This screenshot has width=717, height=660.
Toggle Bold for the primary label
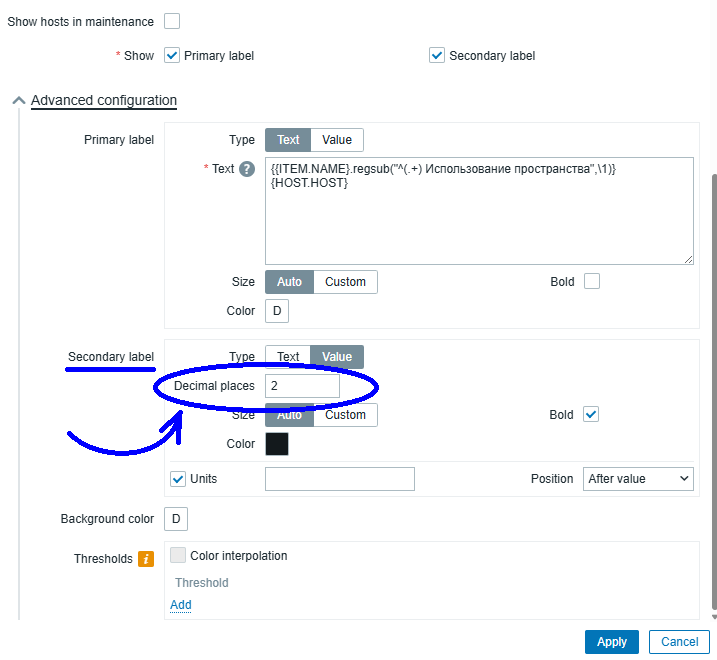pyautogui.click(x=592, y=282)
